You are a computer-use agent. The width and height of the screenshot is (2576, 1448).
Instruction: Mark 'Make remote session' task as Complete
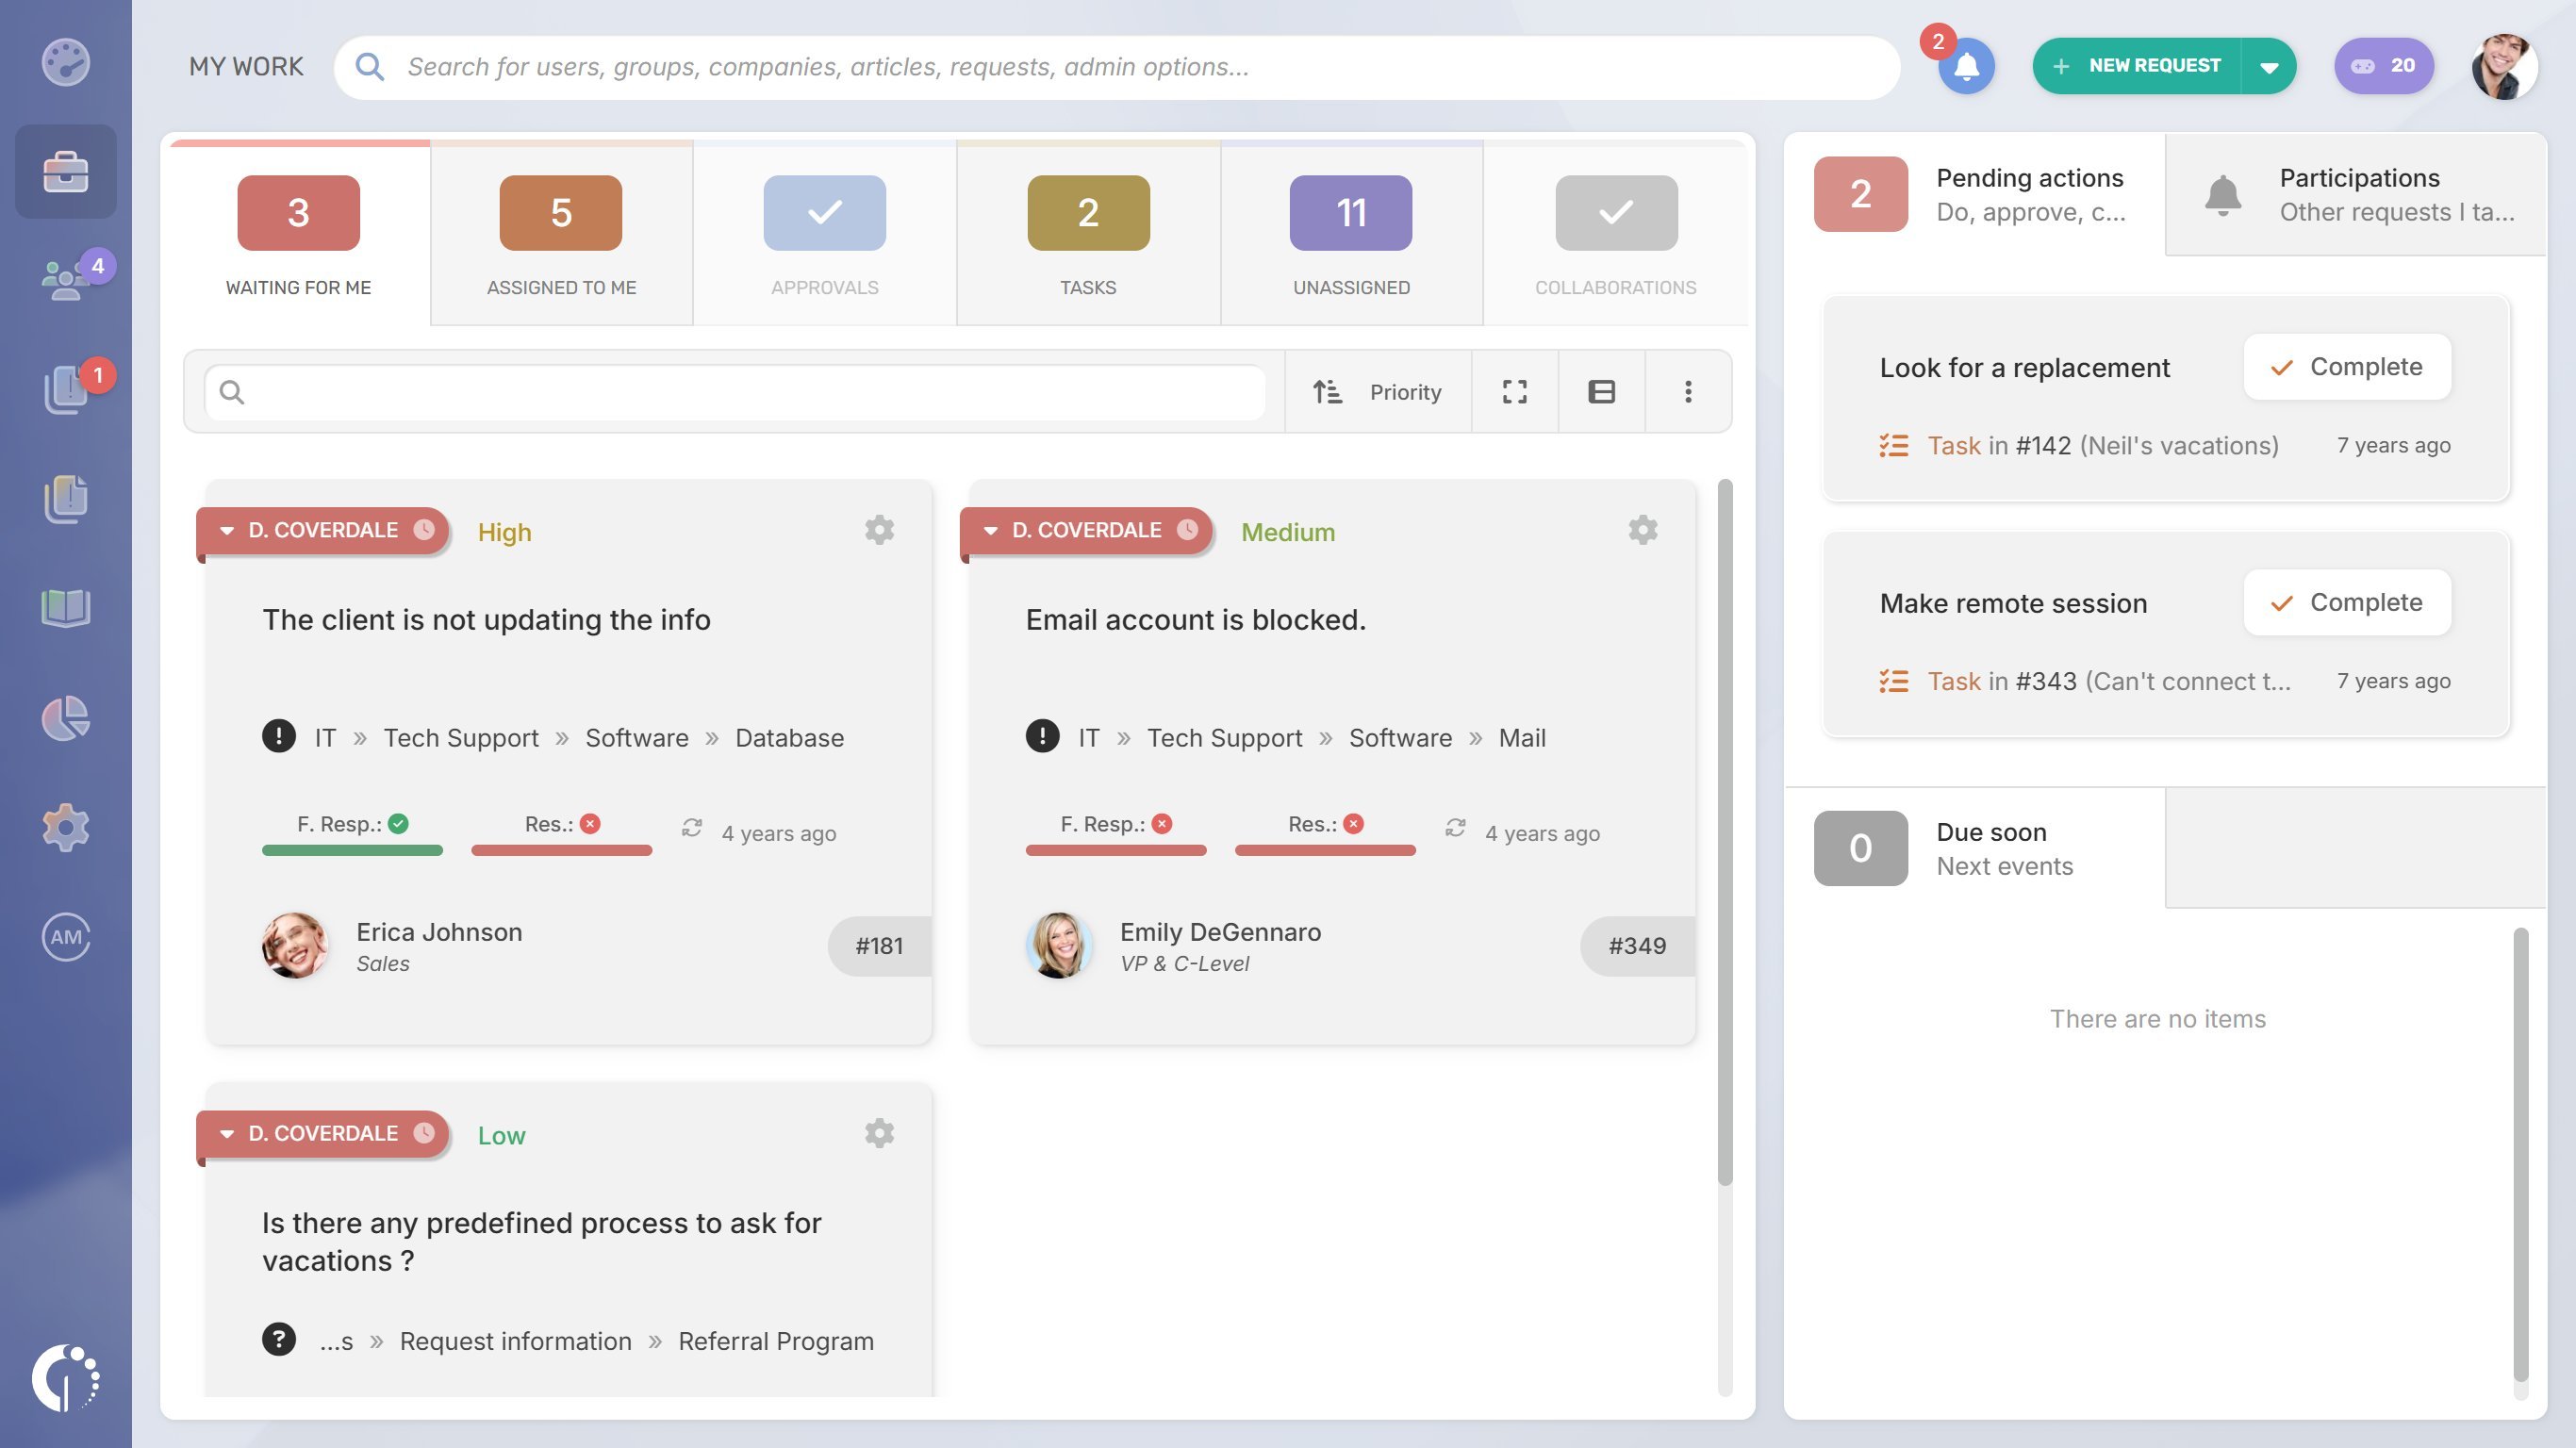pyautogui.click(x=2346, y=602)
